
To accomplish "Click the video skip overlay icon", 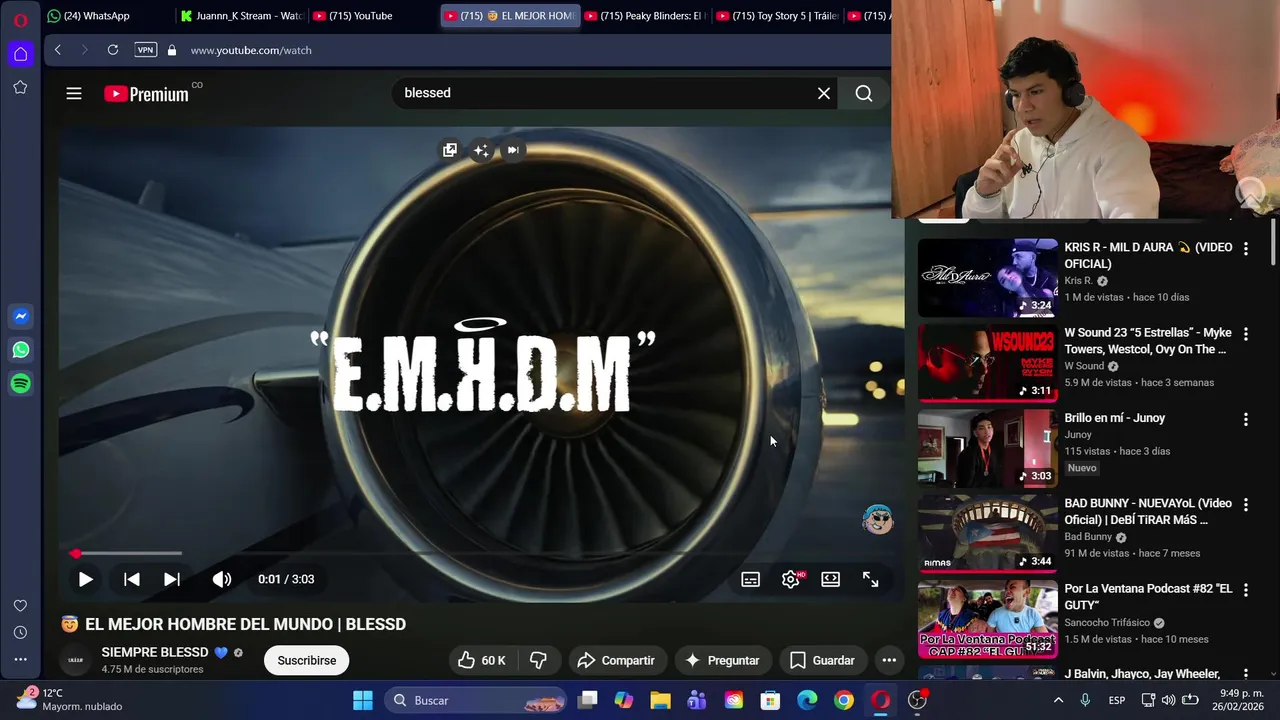I will point(513,150).
